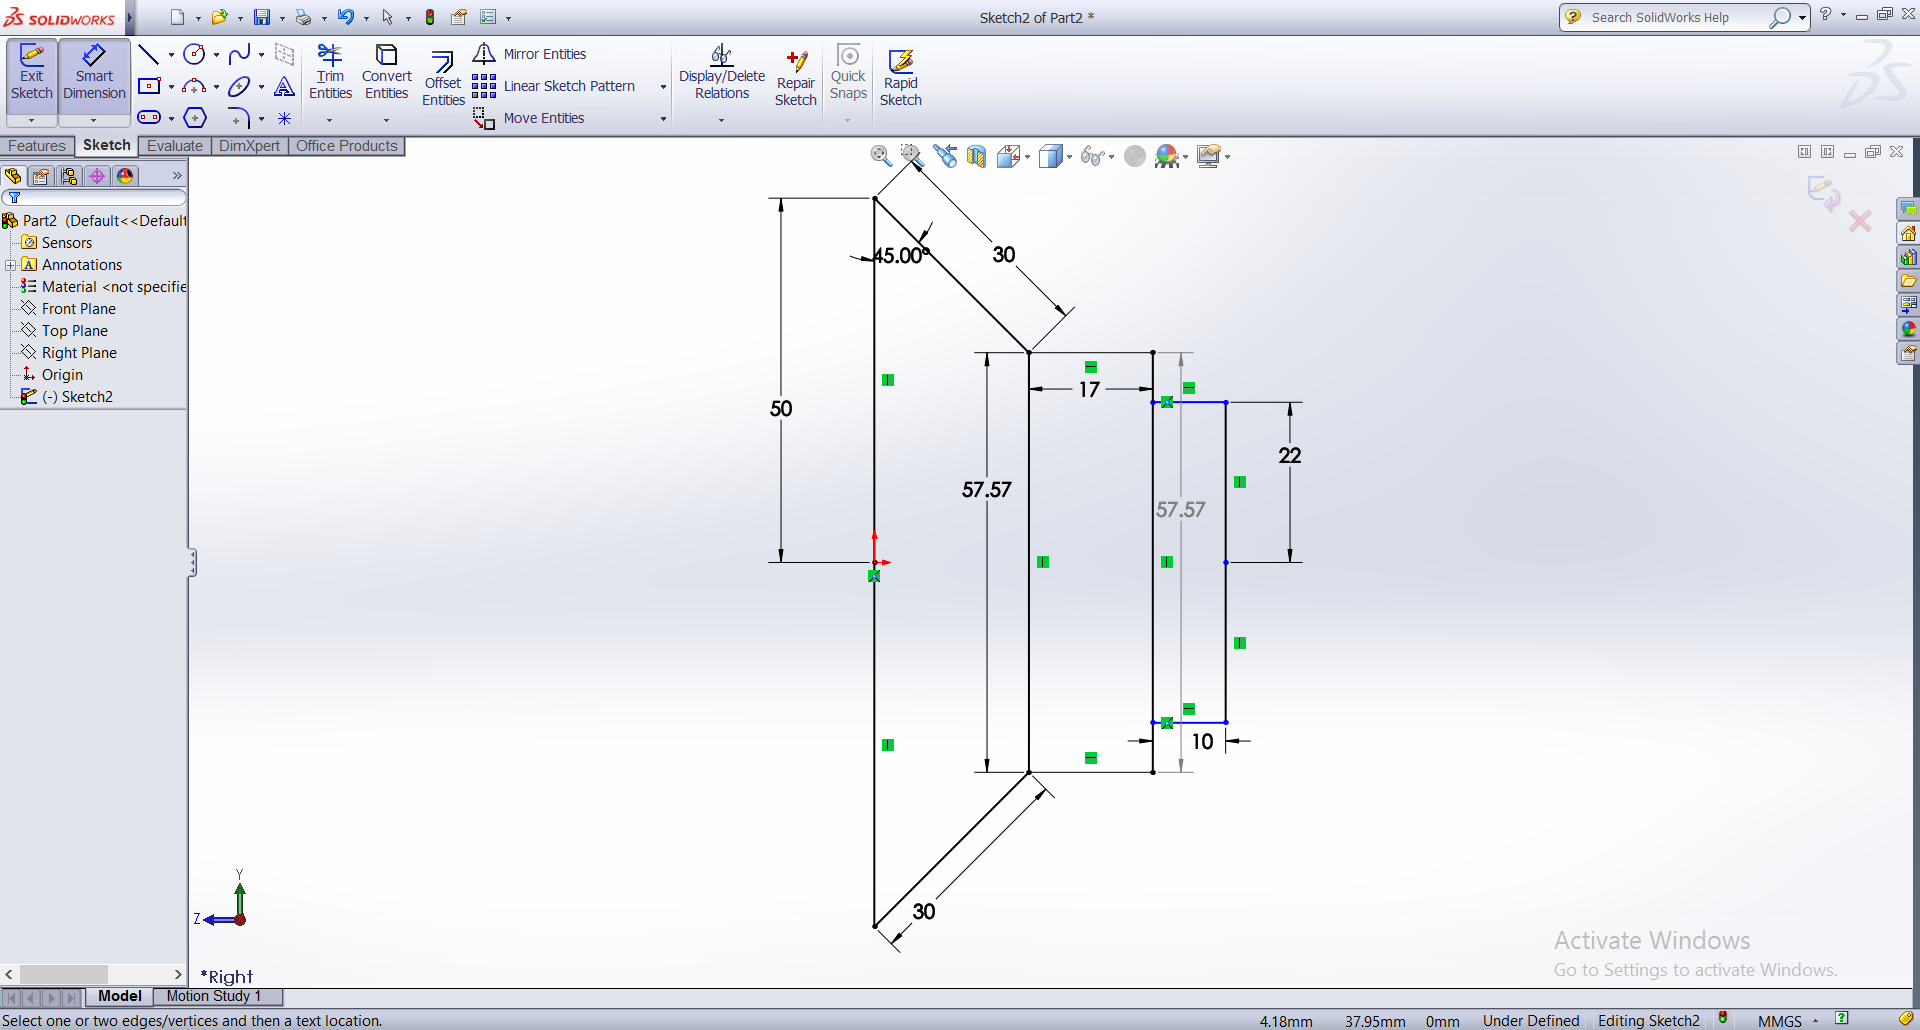
Task: Open the PropertyManager tab icon
Action: coord(40,176)
